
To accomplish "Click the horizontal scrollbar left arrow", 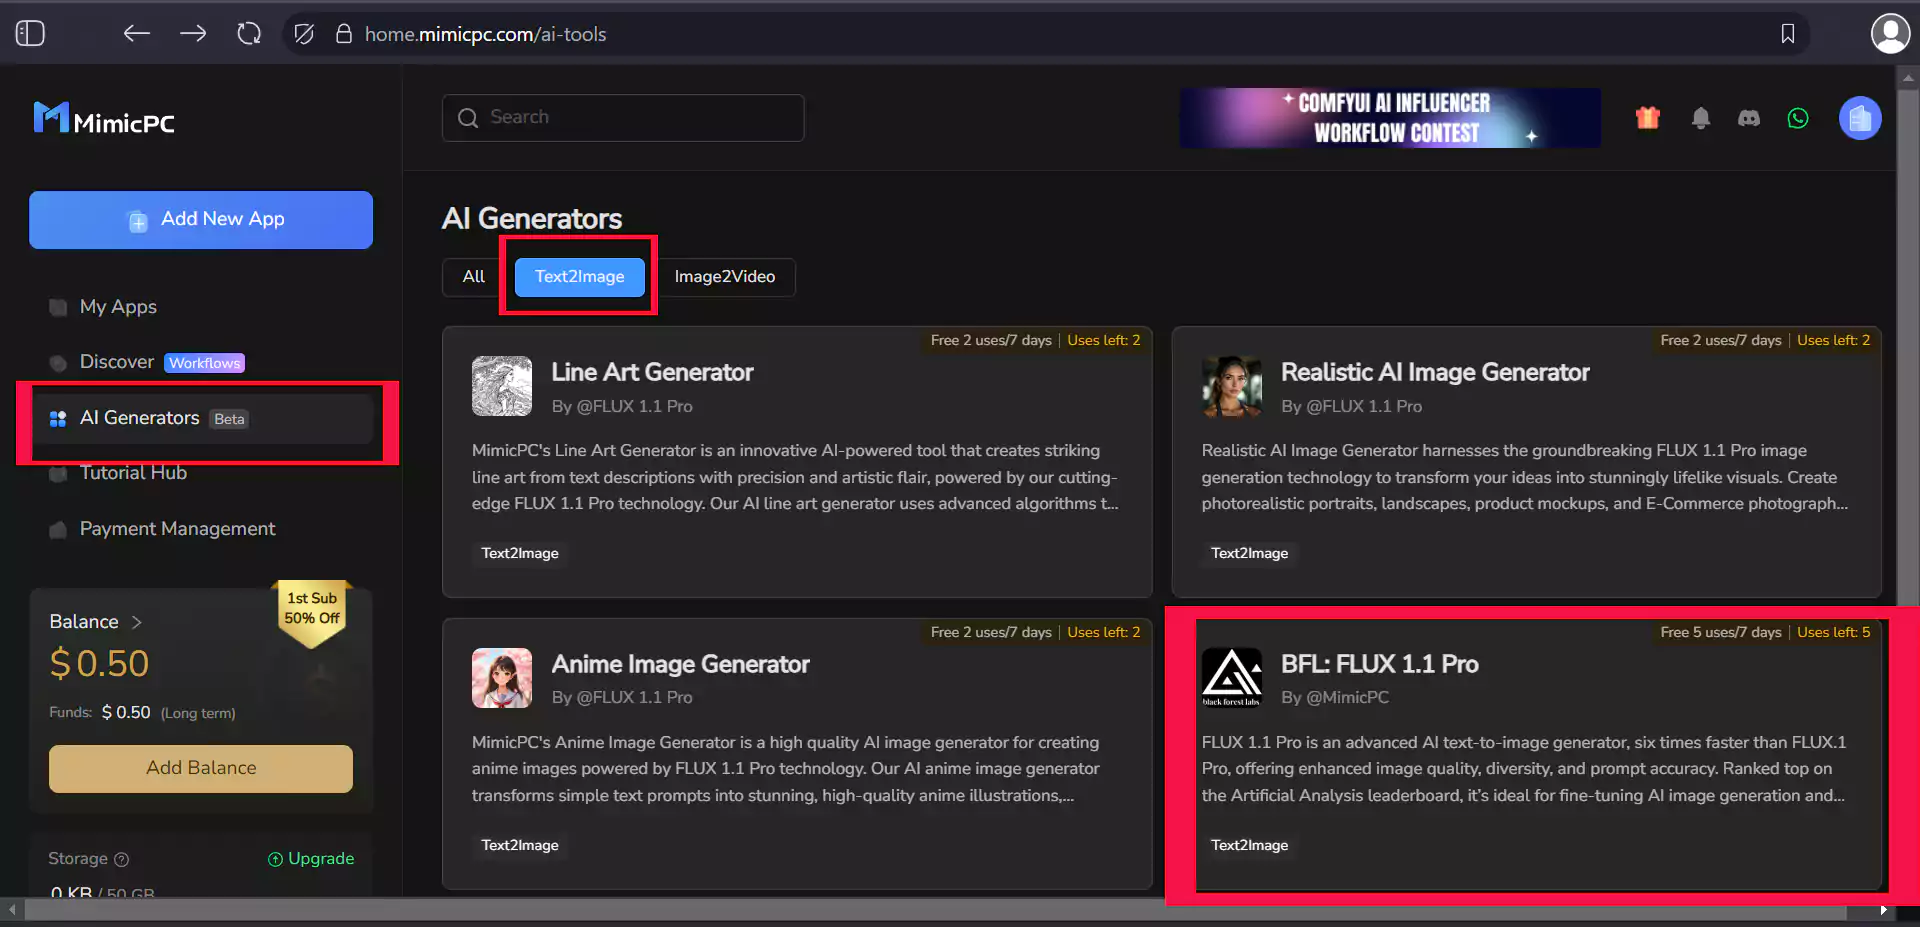I will click(x=12, y=910).
